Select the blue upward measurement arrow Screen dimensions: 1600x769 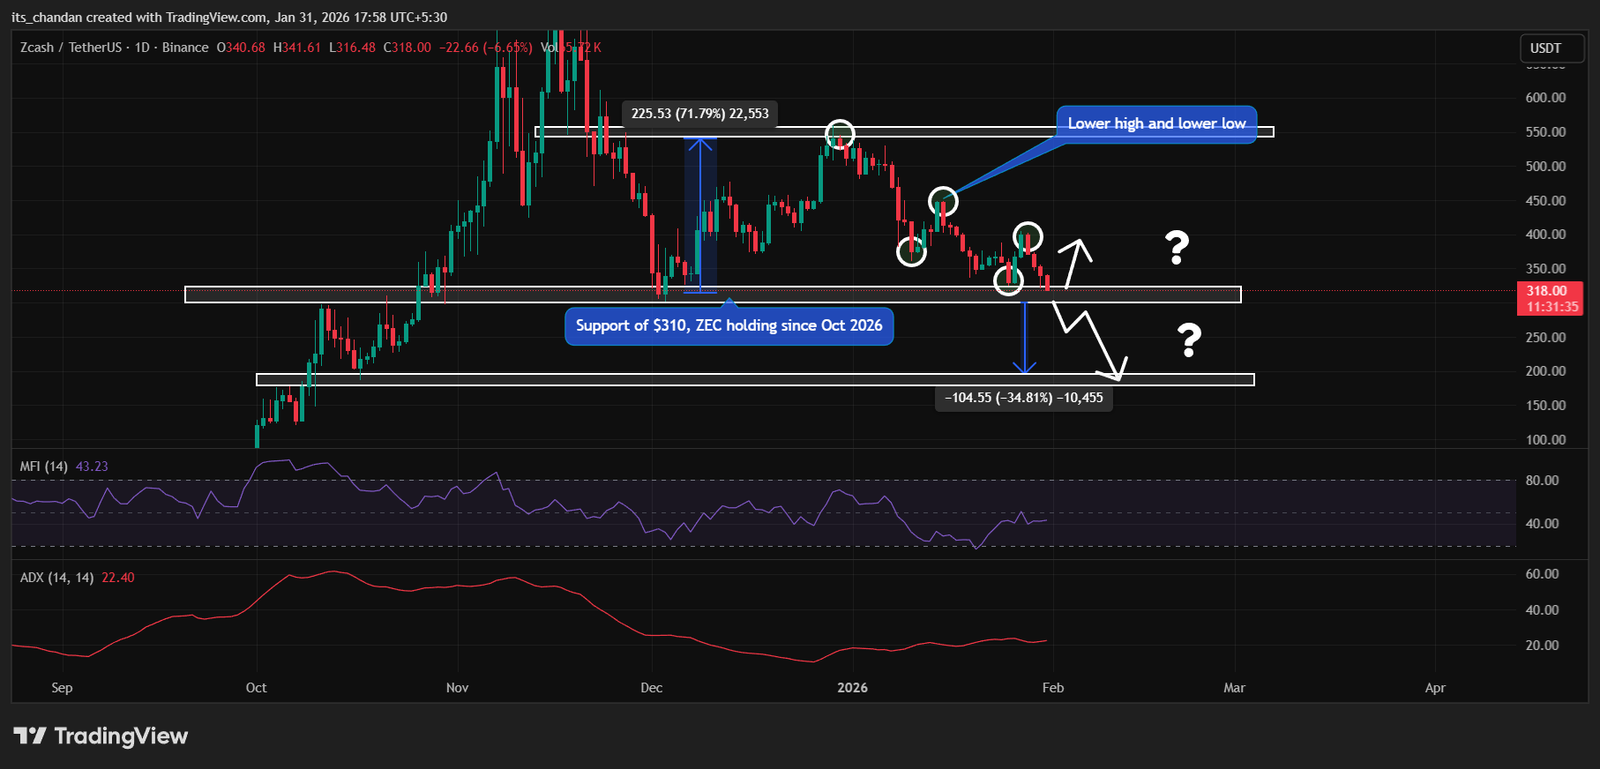(700, 214)
